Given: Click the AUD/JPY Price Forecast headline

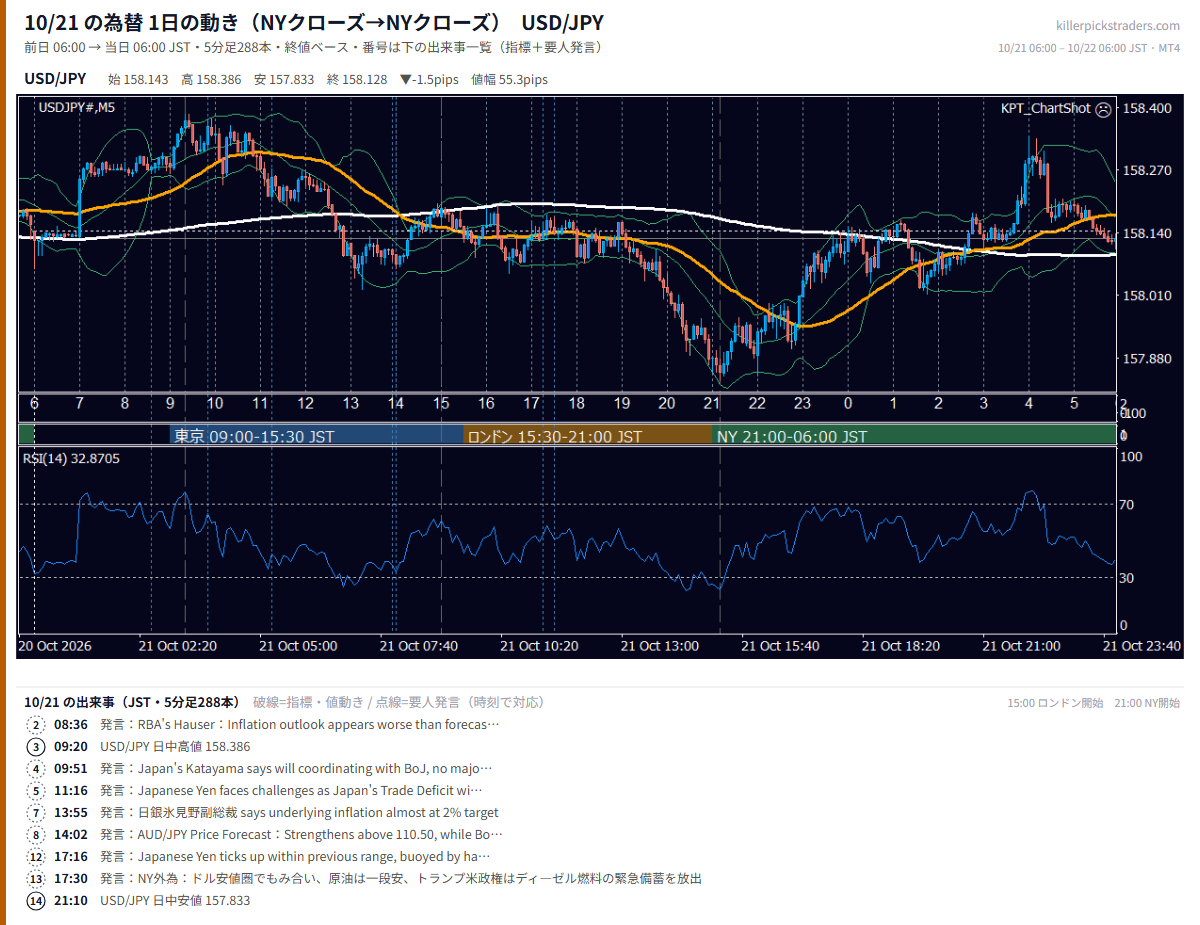Looking at the screenshot, I should 301,835.
